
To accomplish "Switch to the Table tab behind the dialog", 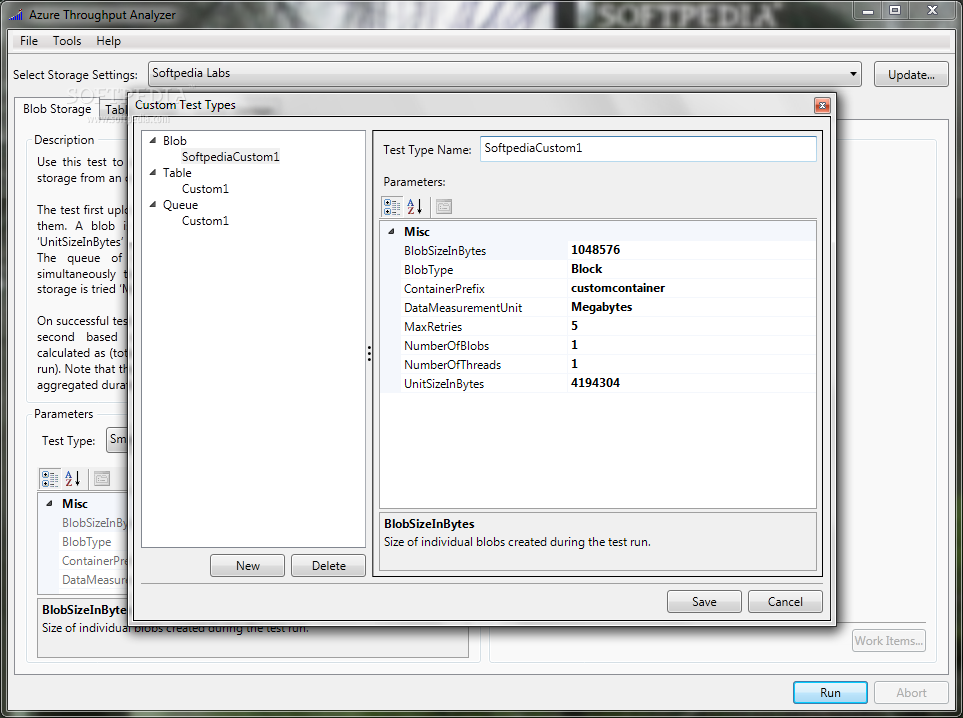I will tap(114, 110).
